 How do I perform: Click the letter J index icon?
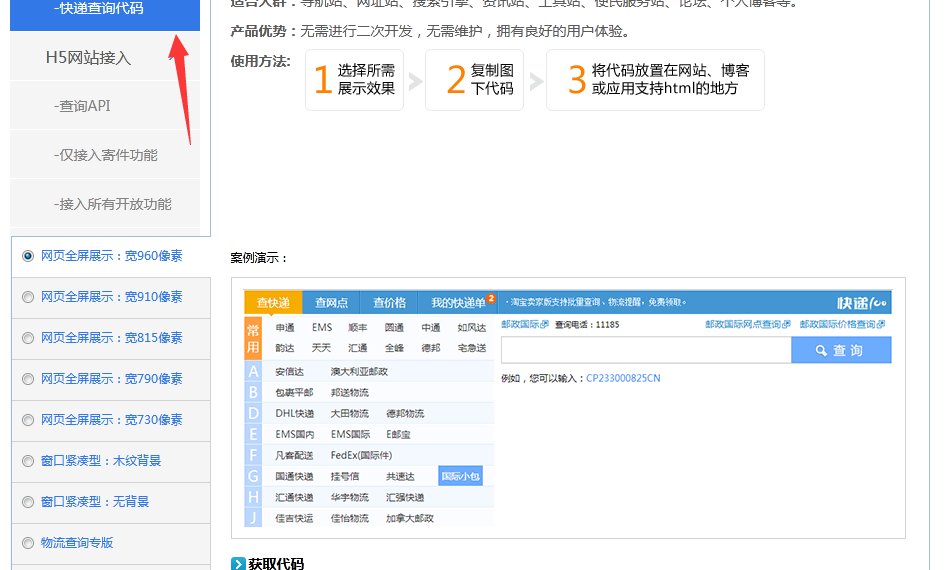tap(254, 518)
